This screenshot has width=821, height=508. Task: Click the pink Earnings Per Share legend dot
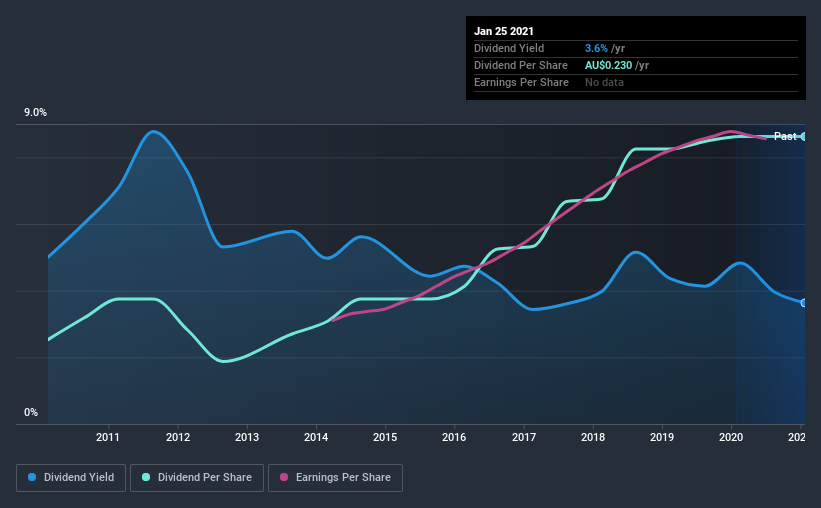tap(284, 477)
